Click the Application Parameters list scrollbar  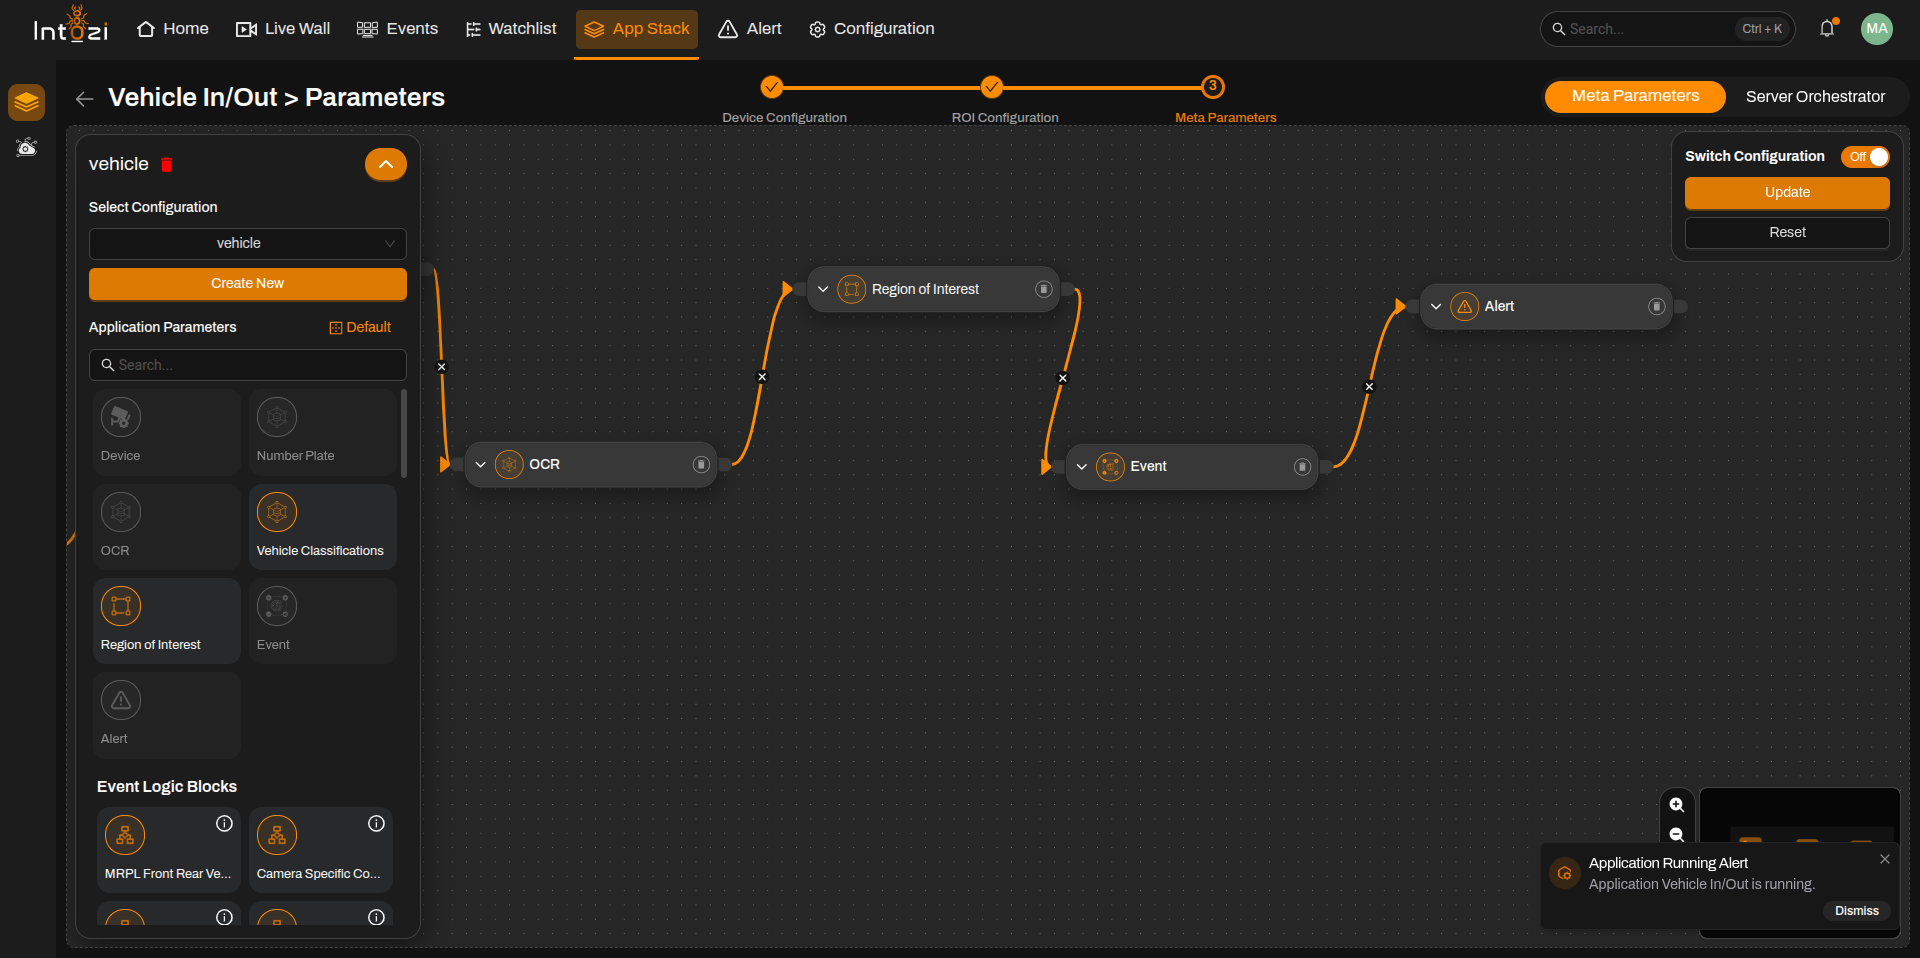404,434
